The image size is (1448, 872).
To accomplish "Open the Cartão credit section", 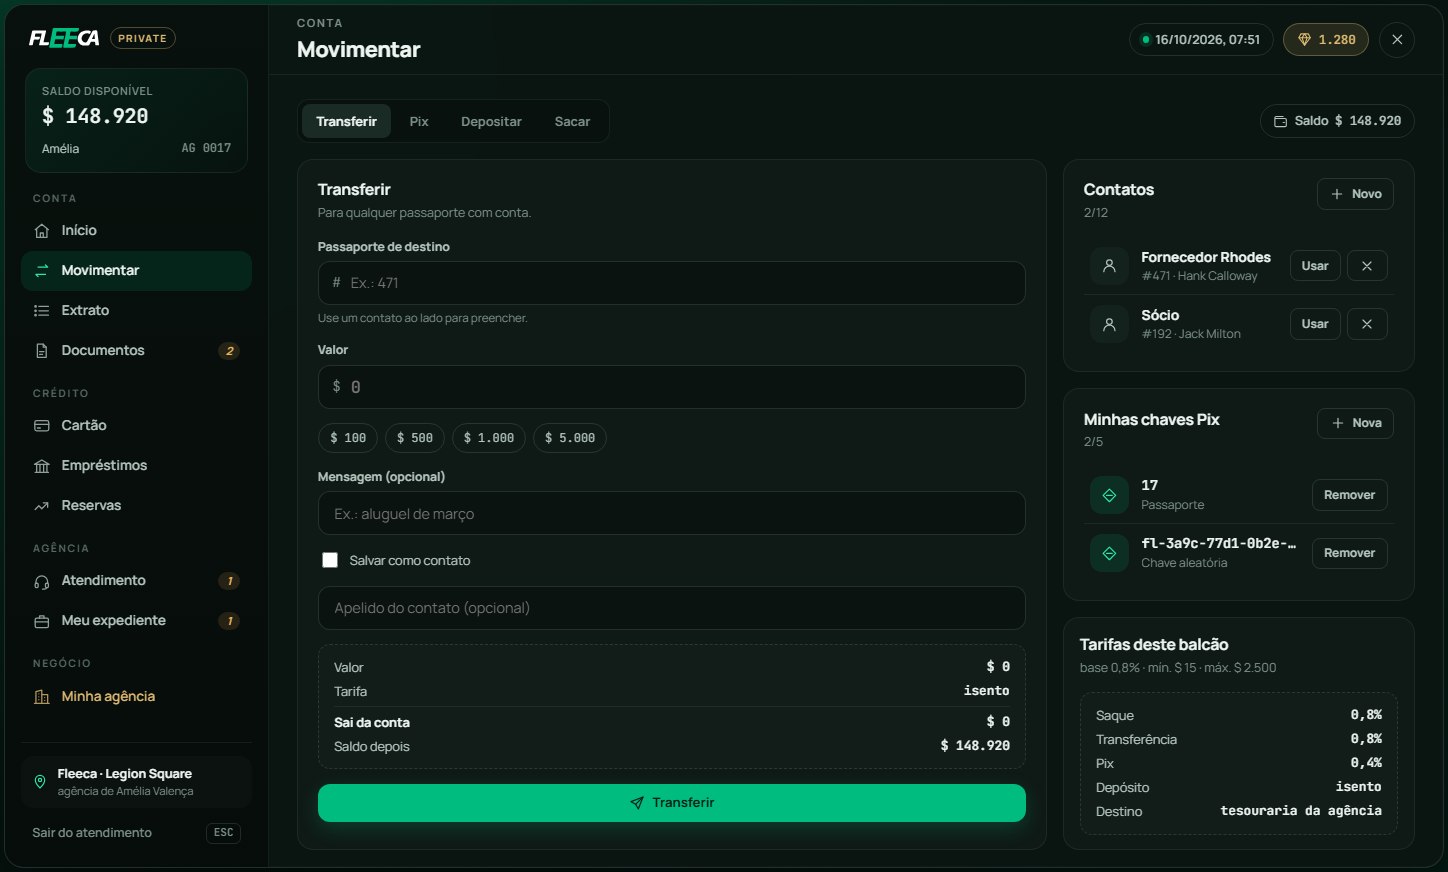I will pyautogui.click(x=136, y=425).
